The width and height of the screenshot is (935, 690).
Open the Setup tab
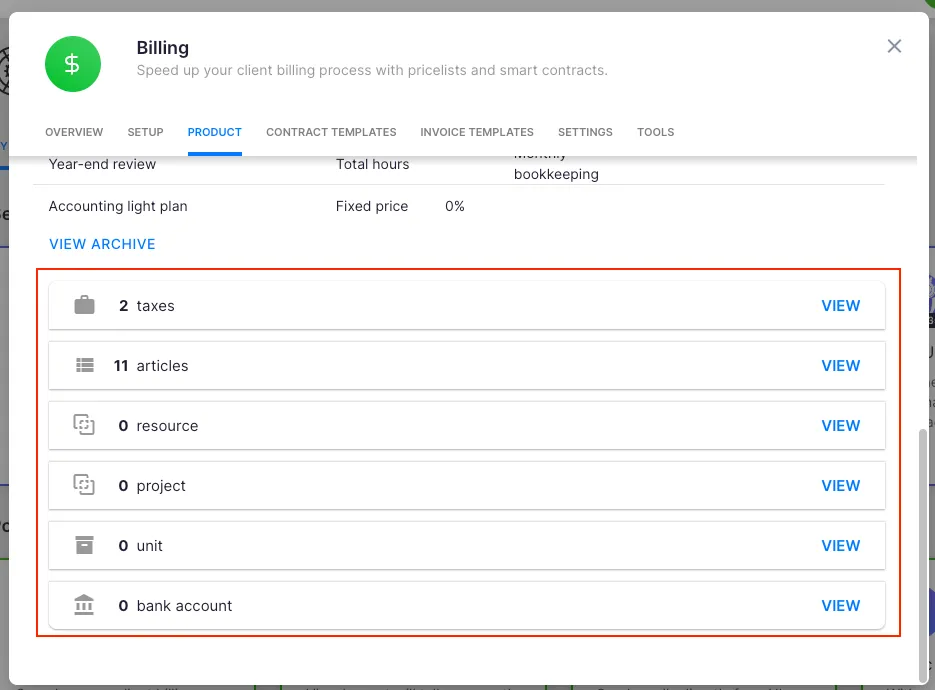pyautogui.click(x=146, y=132)
